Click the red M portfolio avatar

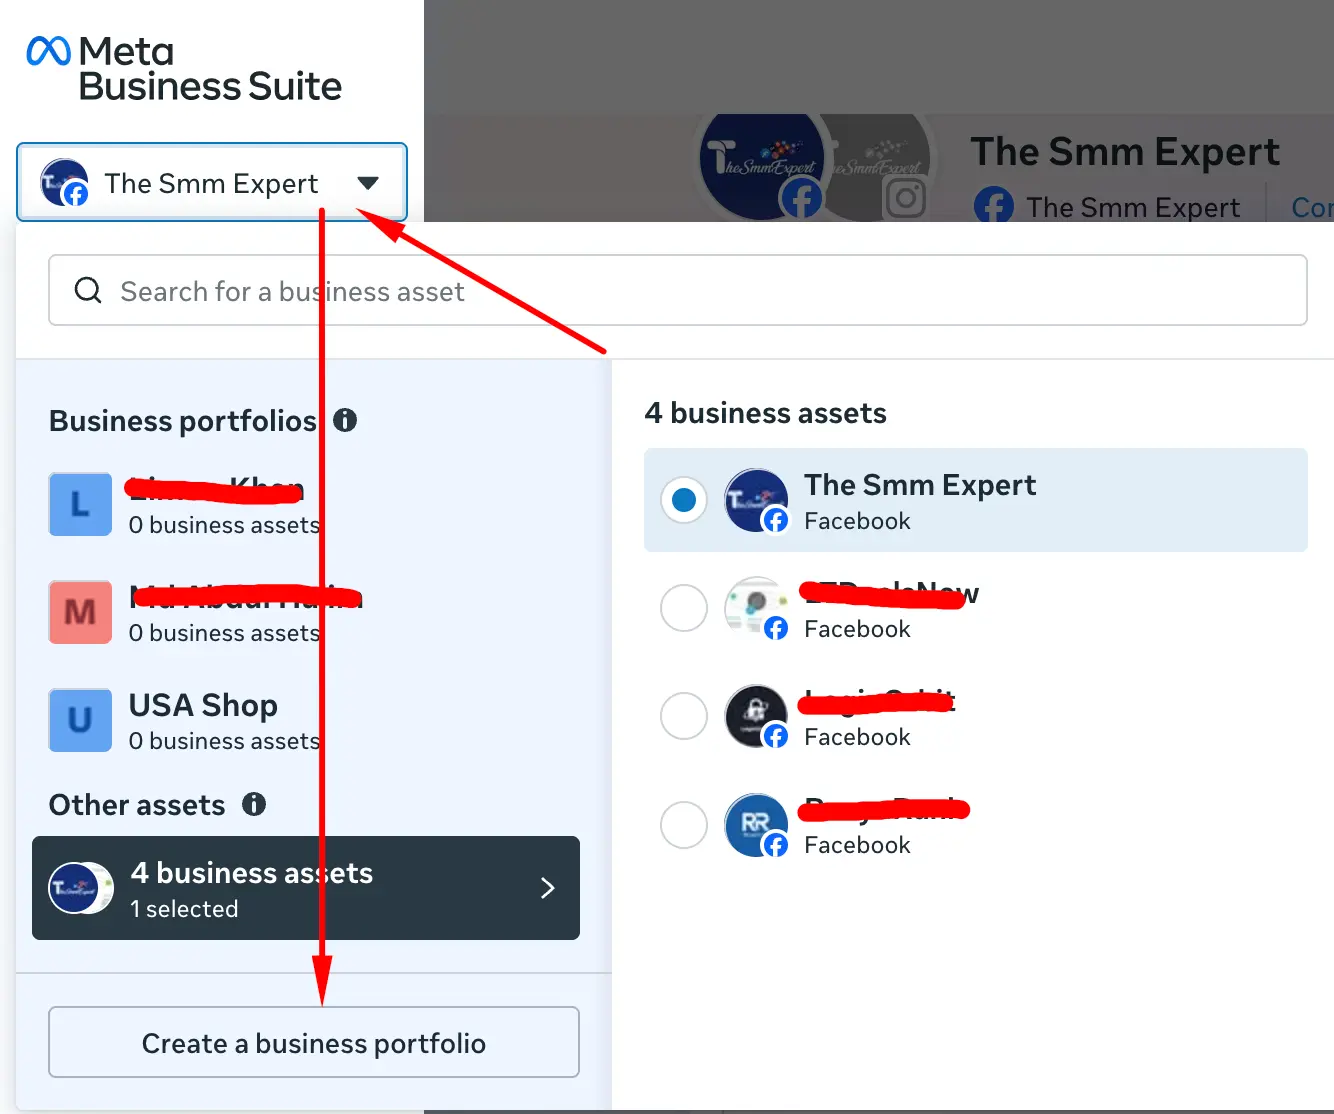pyautogui.click(x=80, y=612)
